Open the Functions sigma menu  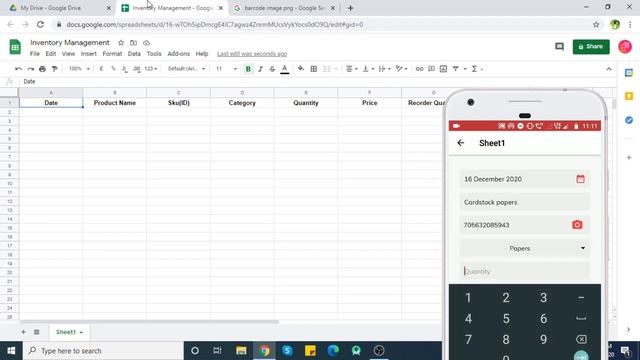(474, 69)
